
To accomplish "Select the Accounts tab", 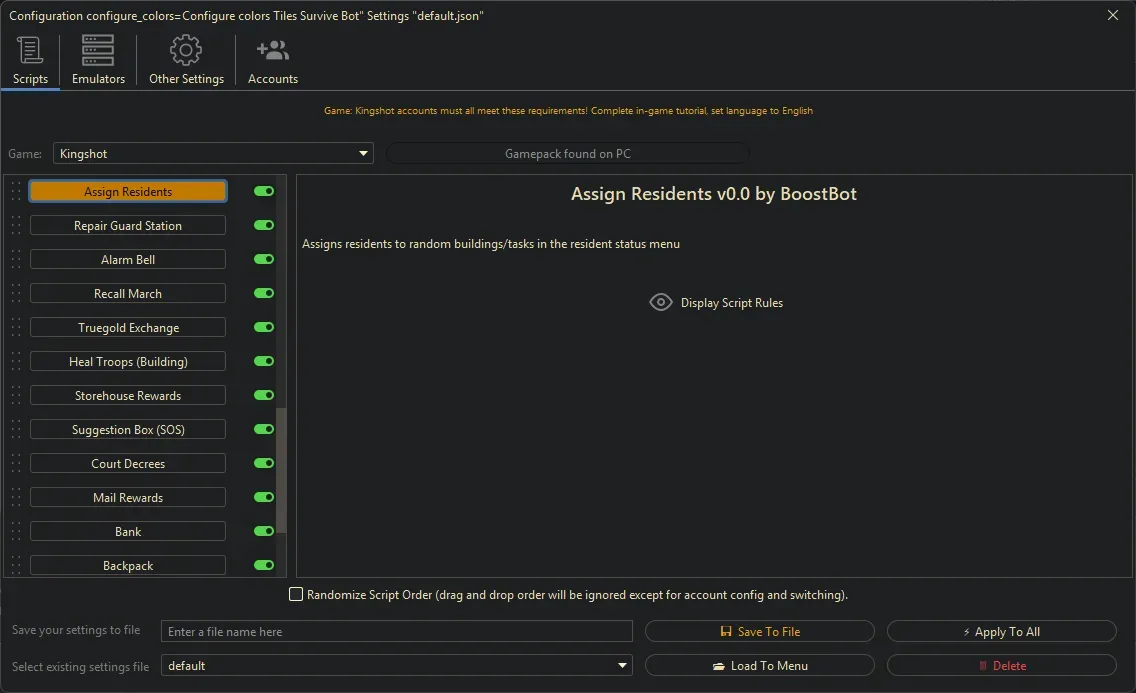I will tap(271, 60).
